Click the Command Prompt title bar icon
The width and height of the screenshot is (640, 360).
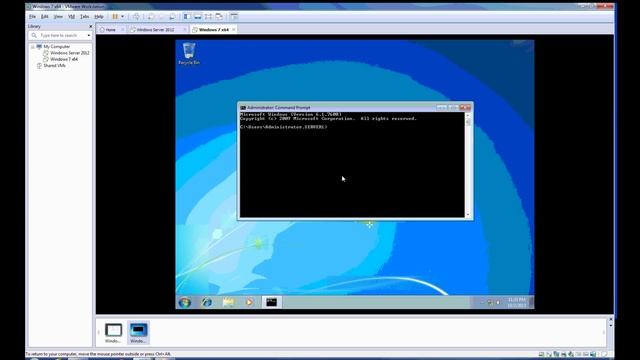click(x=243, y=108)
